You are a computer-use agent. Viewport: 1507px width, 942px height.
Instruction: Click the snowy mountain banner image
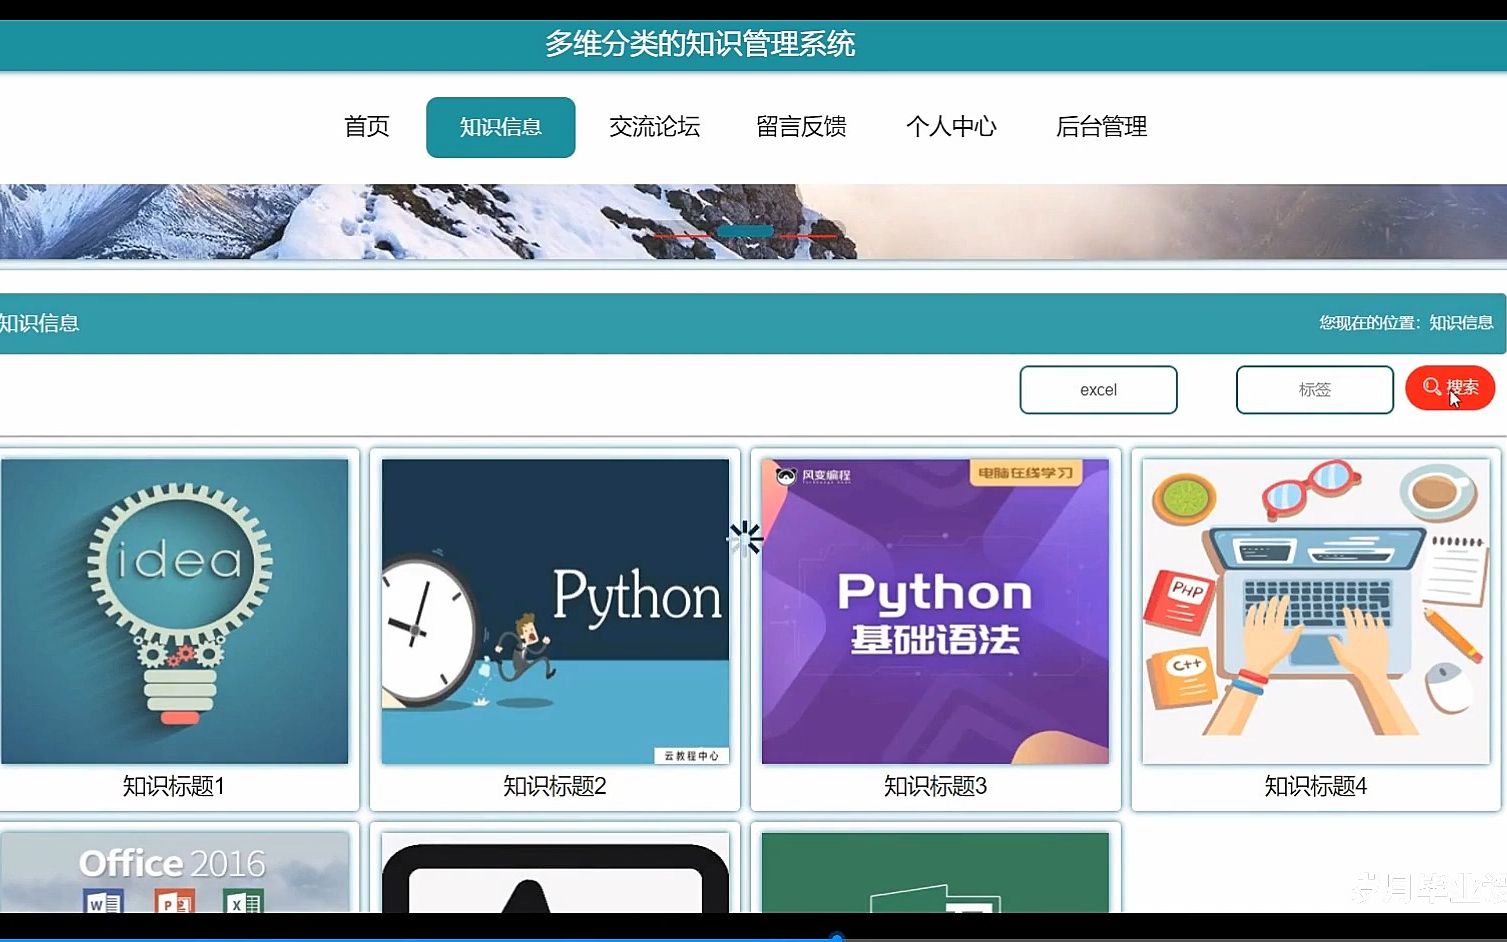point(753,221)
